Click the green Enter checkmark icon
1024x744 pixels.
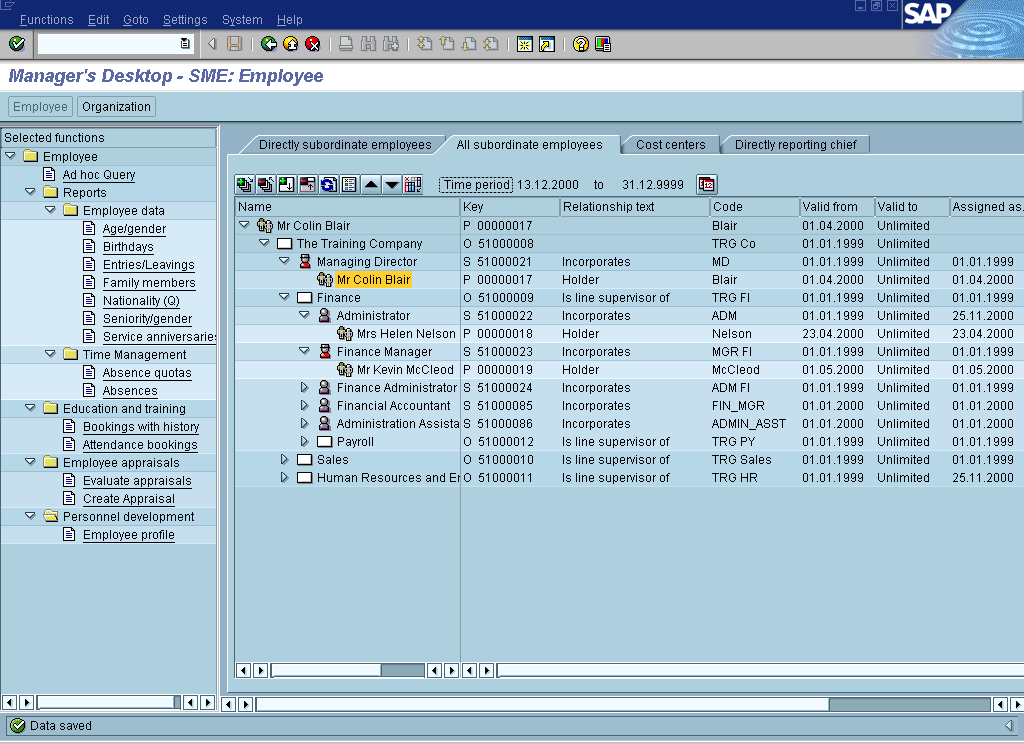(x=17, y=44)
